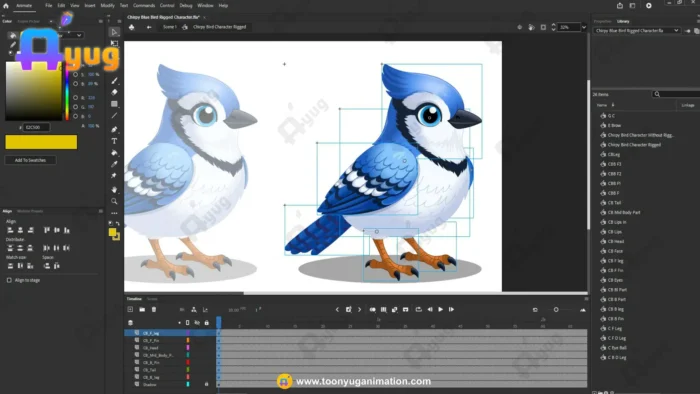Open the Timeline panel options menu

point(586,299)
